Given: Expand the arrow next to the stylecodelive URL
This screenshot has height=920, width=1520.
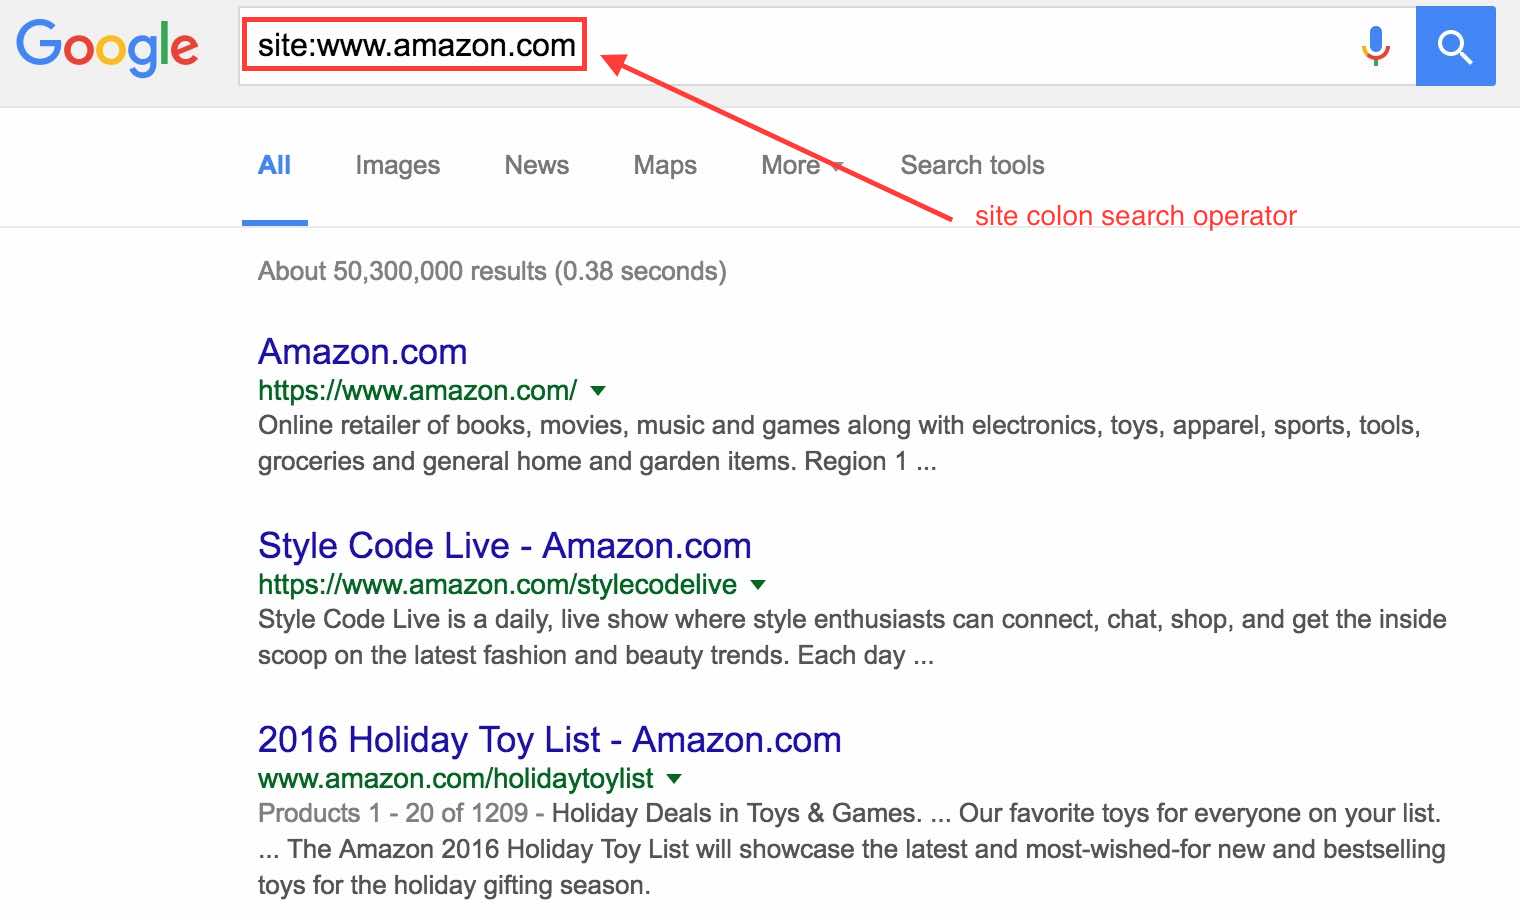Looking at the screenshot, I should (758, 584).
